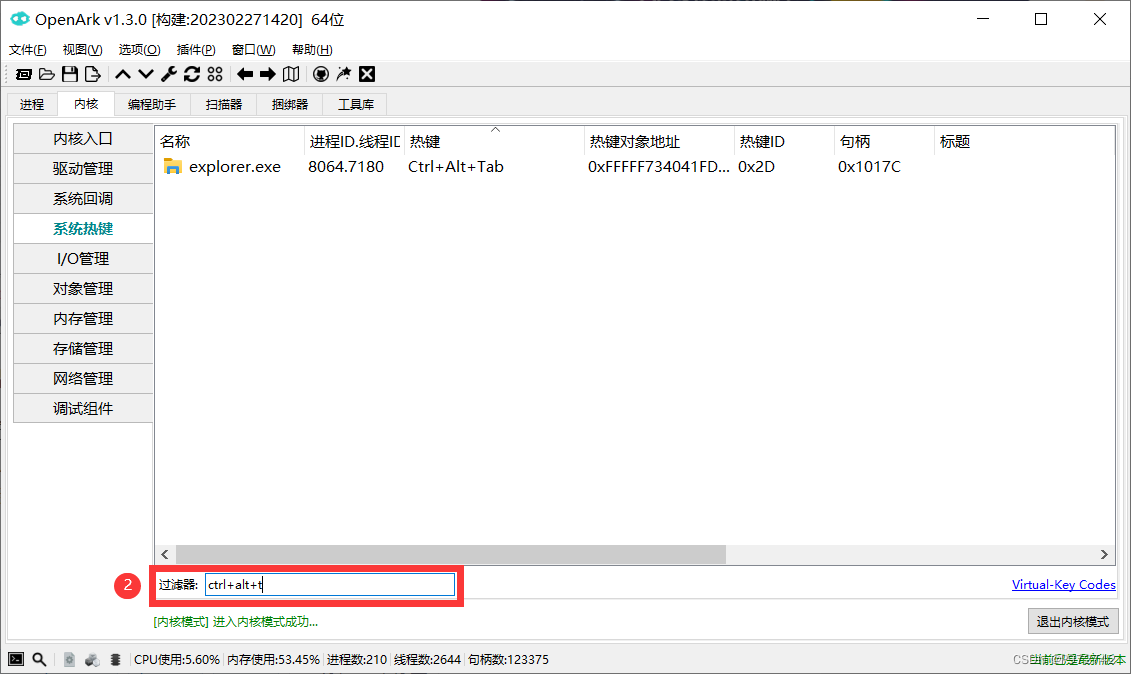The width and height of the screenshot is (1131, 674).
Task: Click the map icon on the toolbar
Action: coord(290,73)
